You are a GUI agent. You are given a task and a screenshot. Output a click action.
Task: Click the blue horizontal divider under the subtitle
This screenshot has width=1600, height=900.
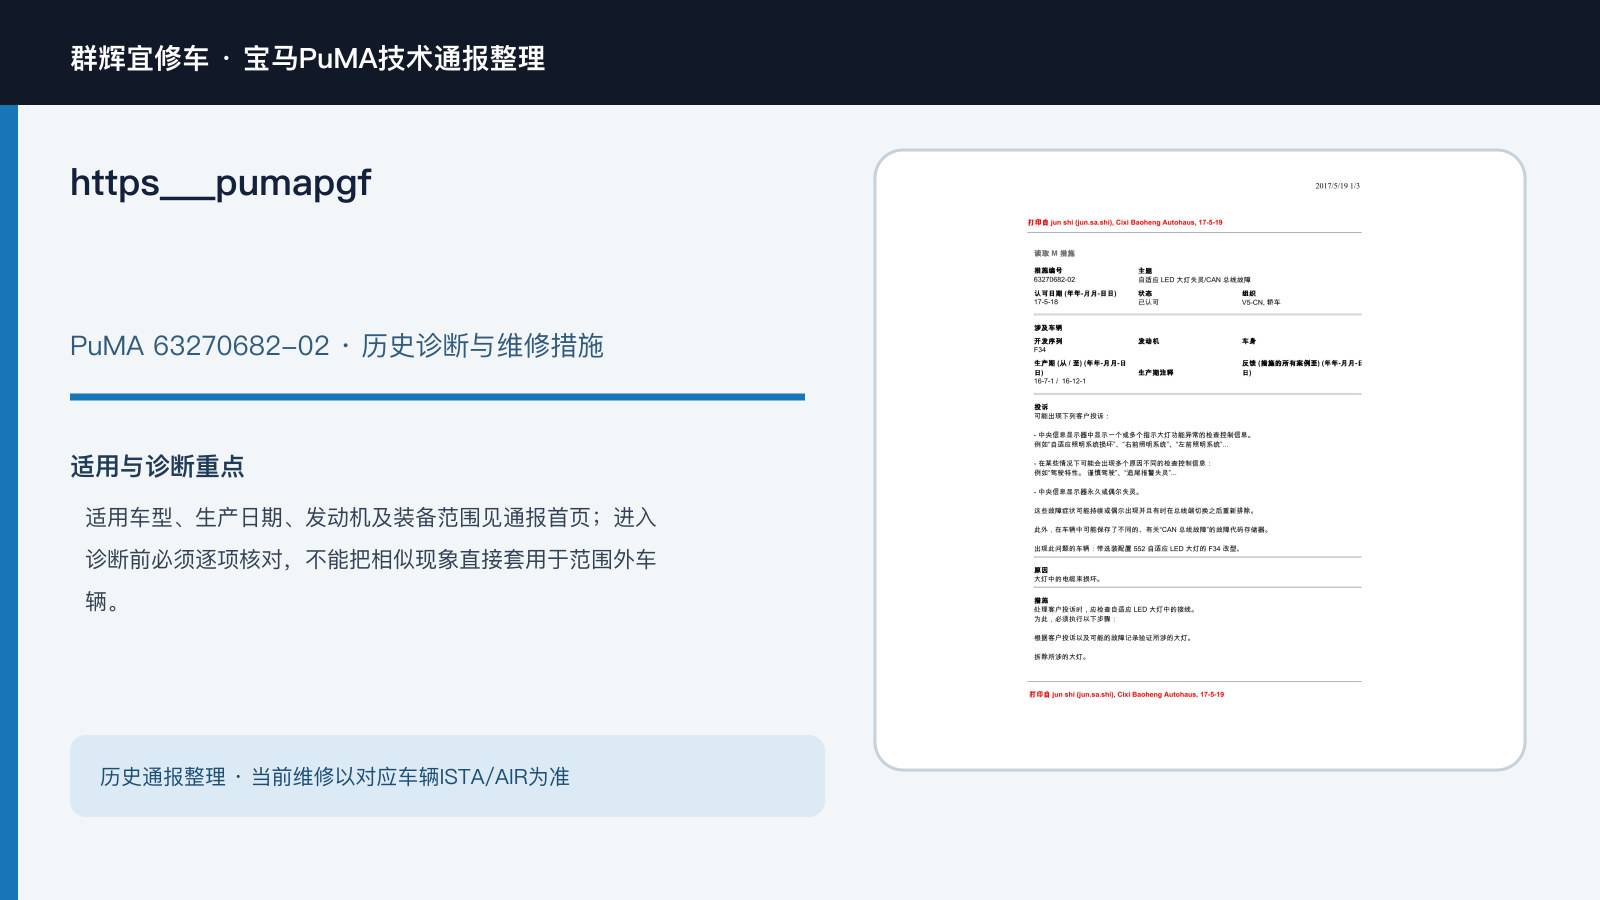pos(437,397)
